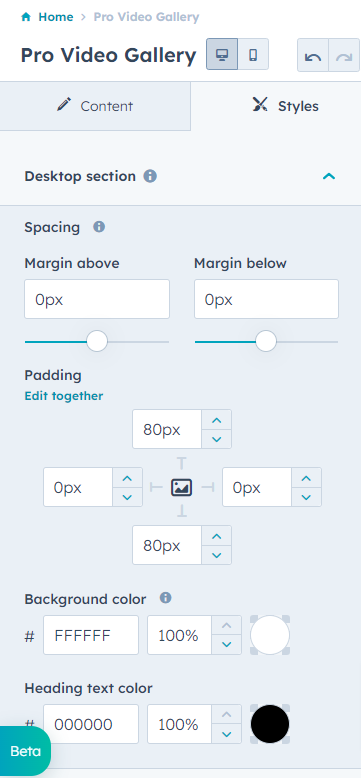Open the black heading text color swatch

tap(270, 724)
